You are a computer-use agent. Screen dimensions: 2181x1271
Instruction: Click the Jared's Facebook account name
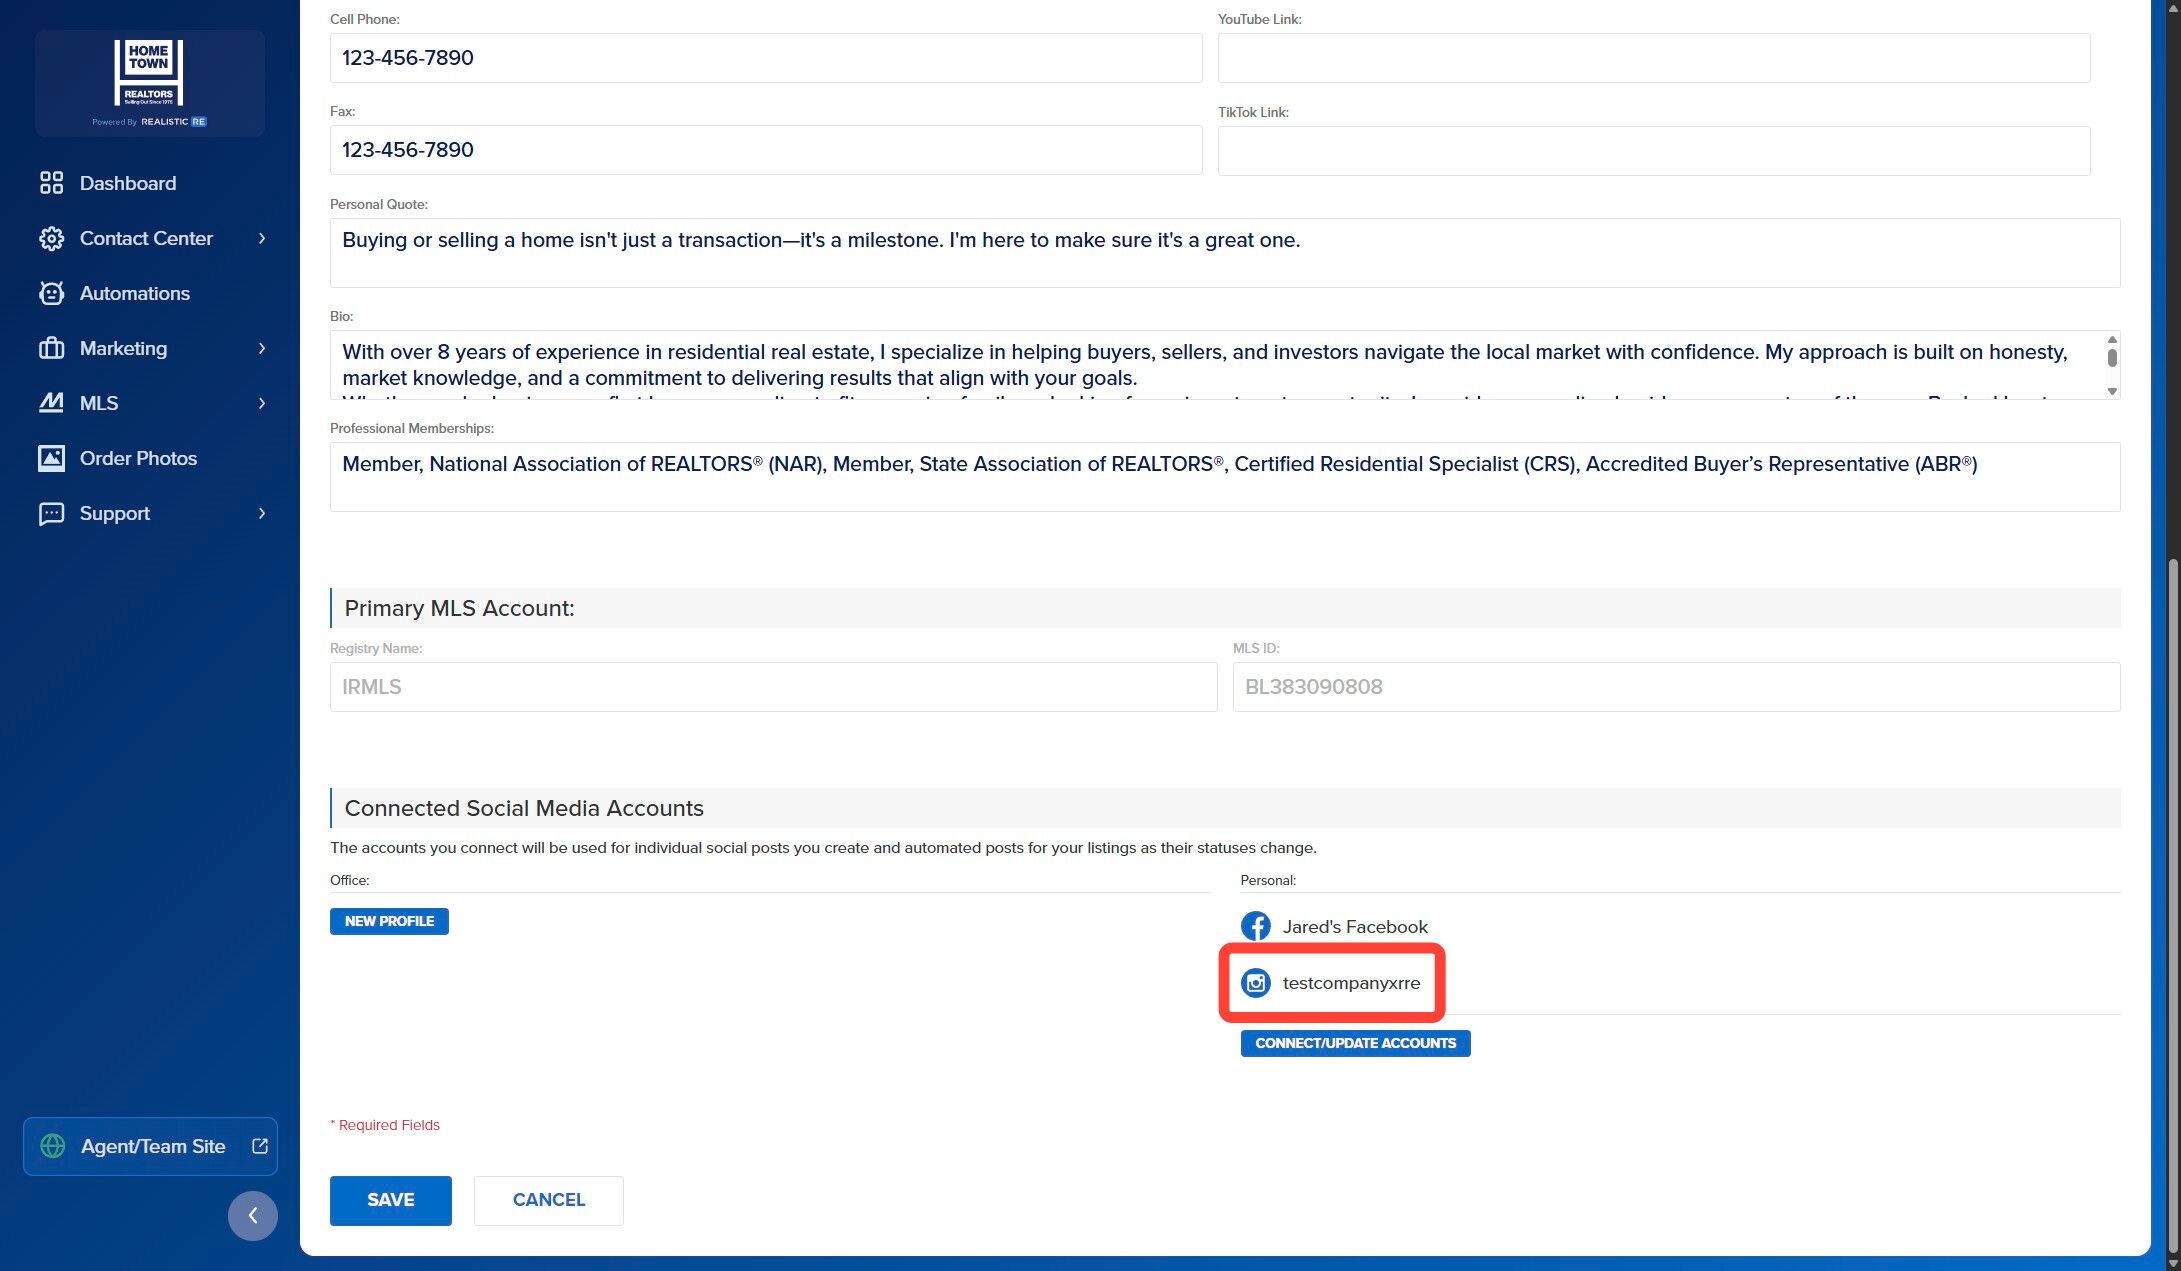coord(1355,927)
